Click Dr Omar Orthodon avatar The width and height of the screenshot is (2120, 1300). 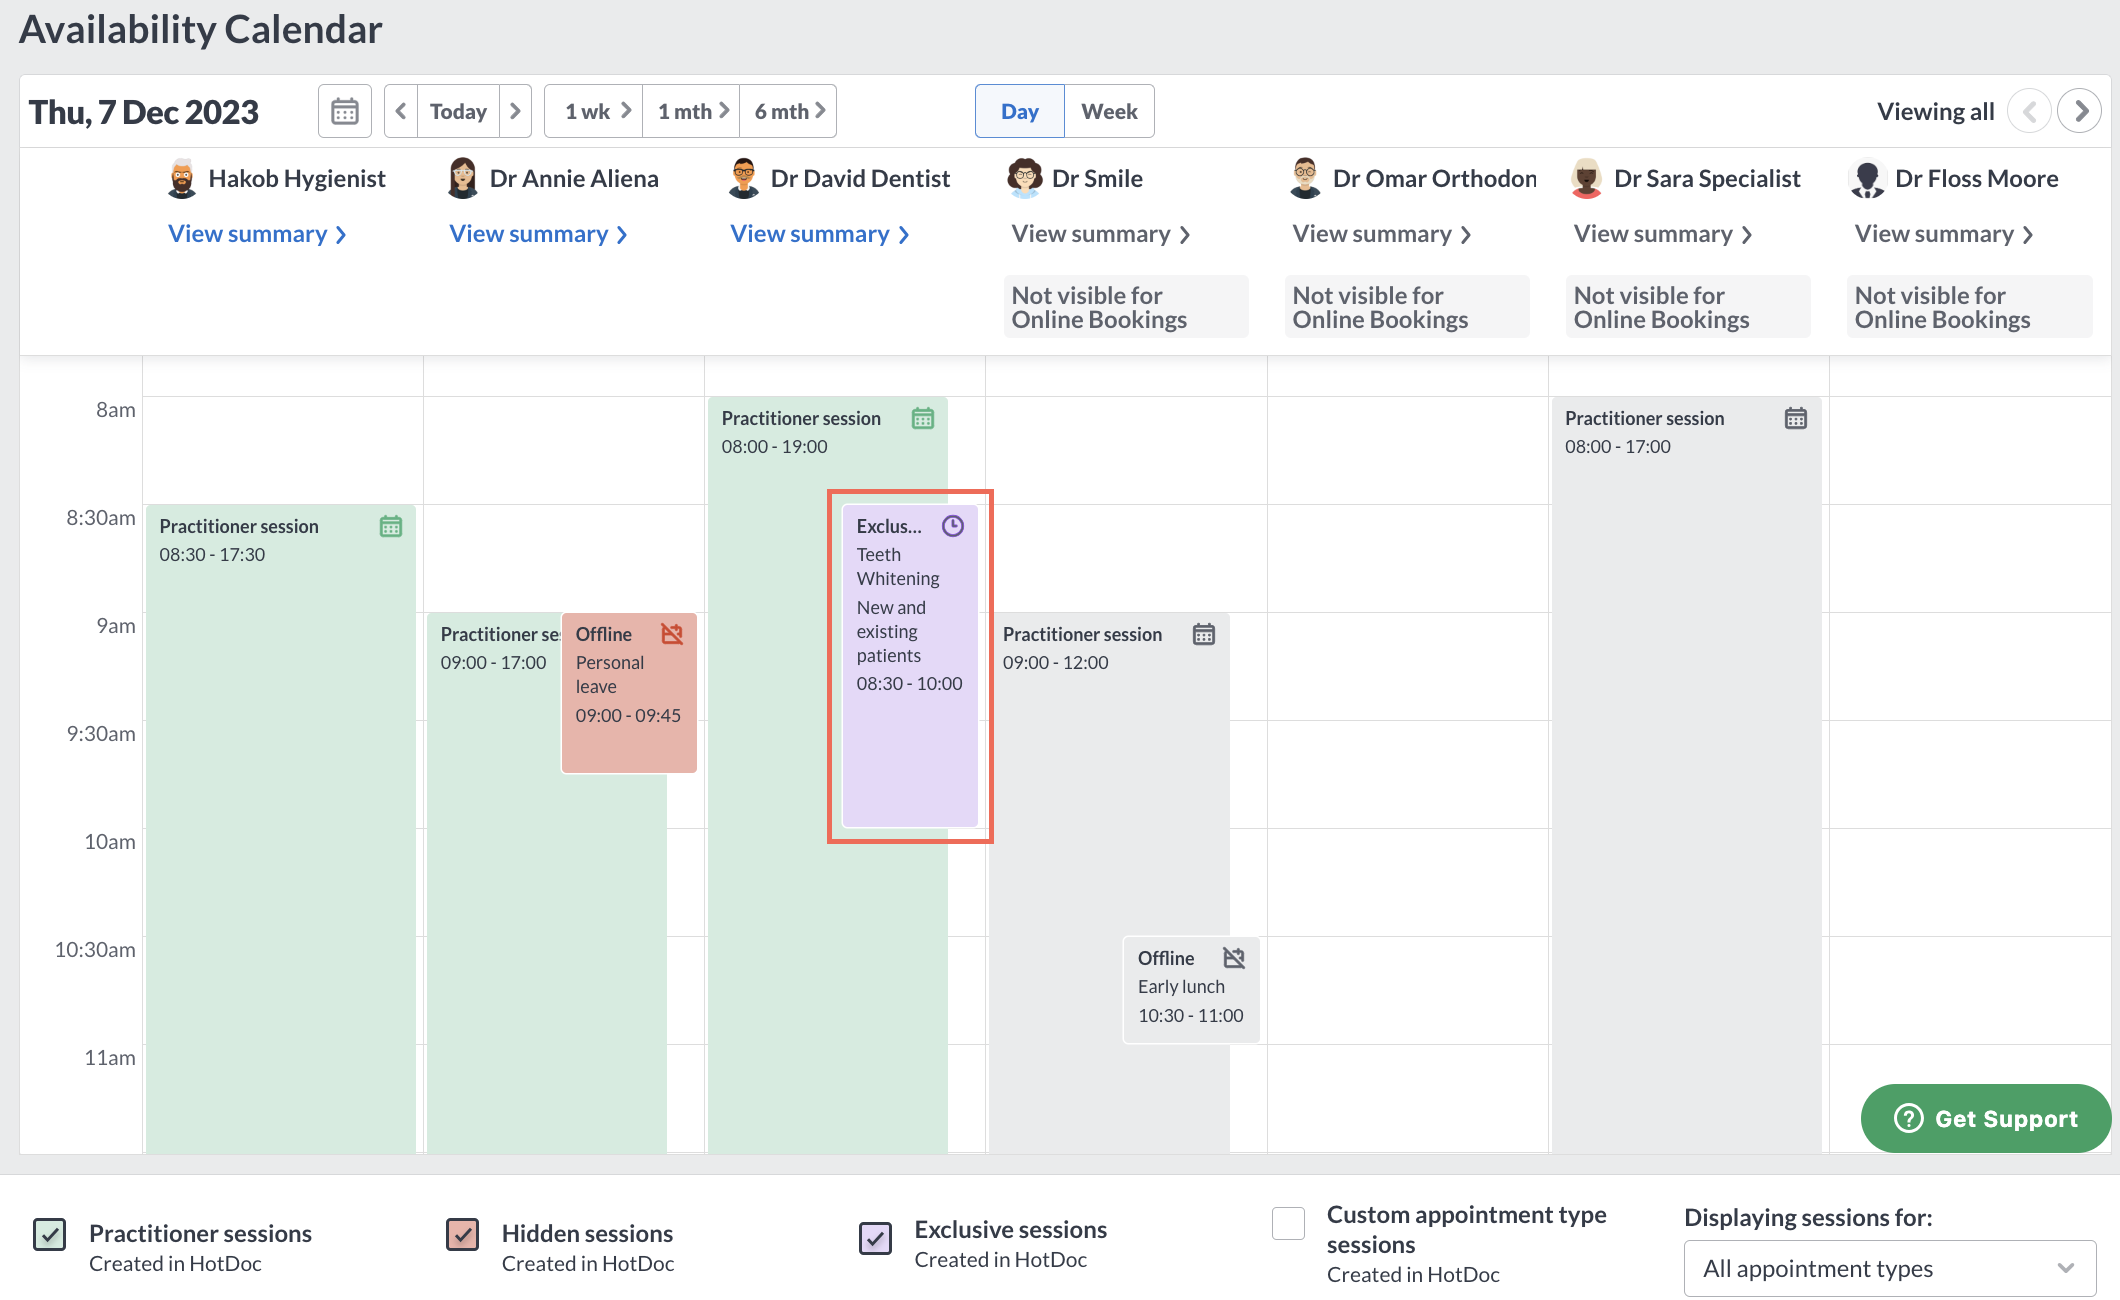(x=1306, y=178)
